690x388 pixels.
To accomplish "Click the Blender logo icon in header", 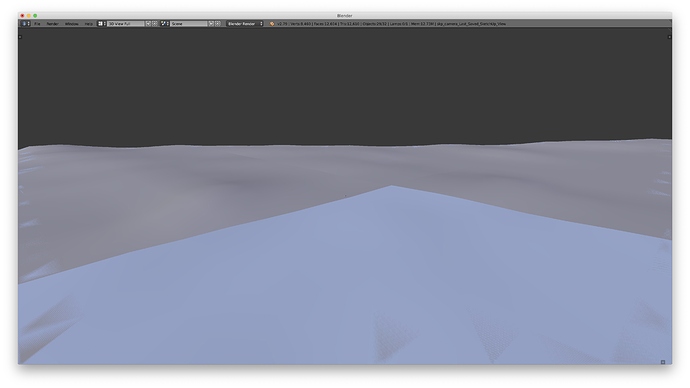I will [x=272, y=24].
